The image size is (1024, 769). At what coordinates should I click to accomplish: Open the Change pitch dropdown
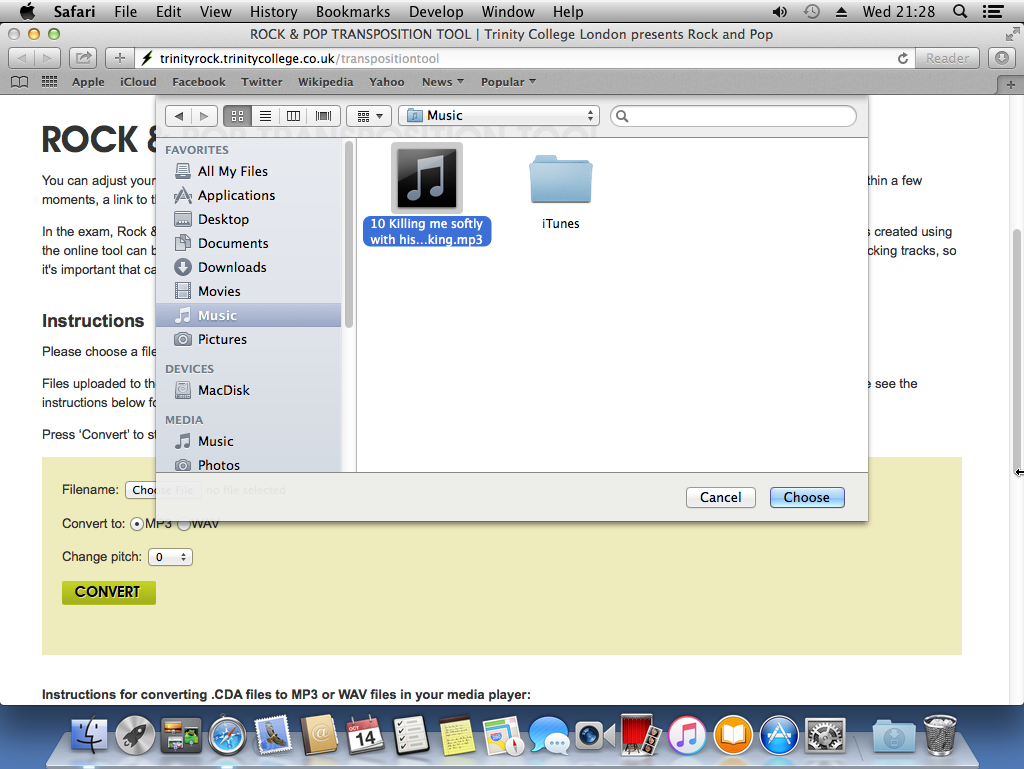point(170,557)
